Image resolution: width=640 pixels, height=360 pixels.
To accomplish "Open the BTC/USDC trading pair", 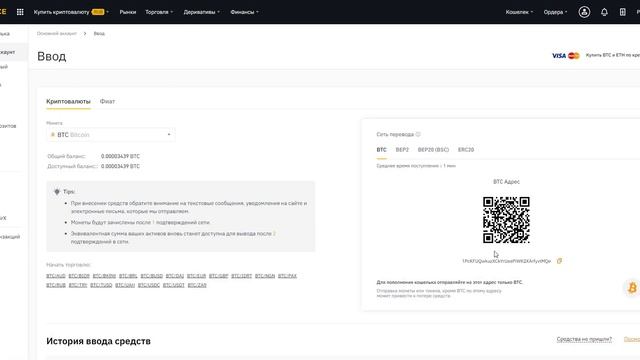I will coord(149,285).
